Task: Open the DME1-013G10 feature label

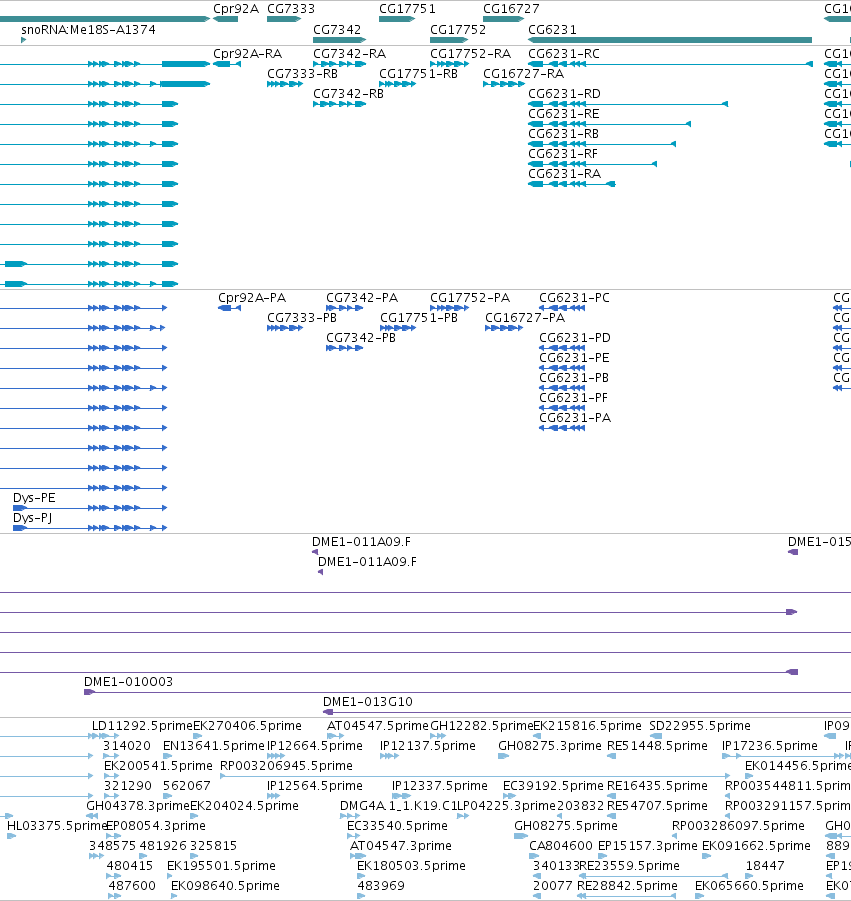Action: click(368, 702)
